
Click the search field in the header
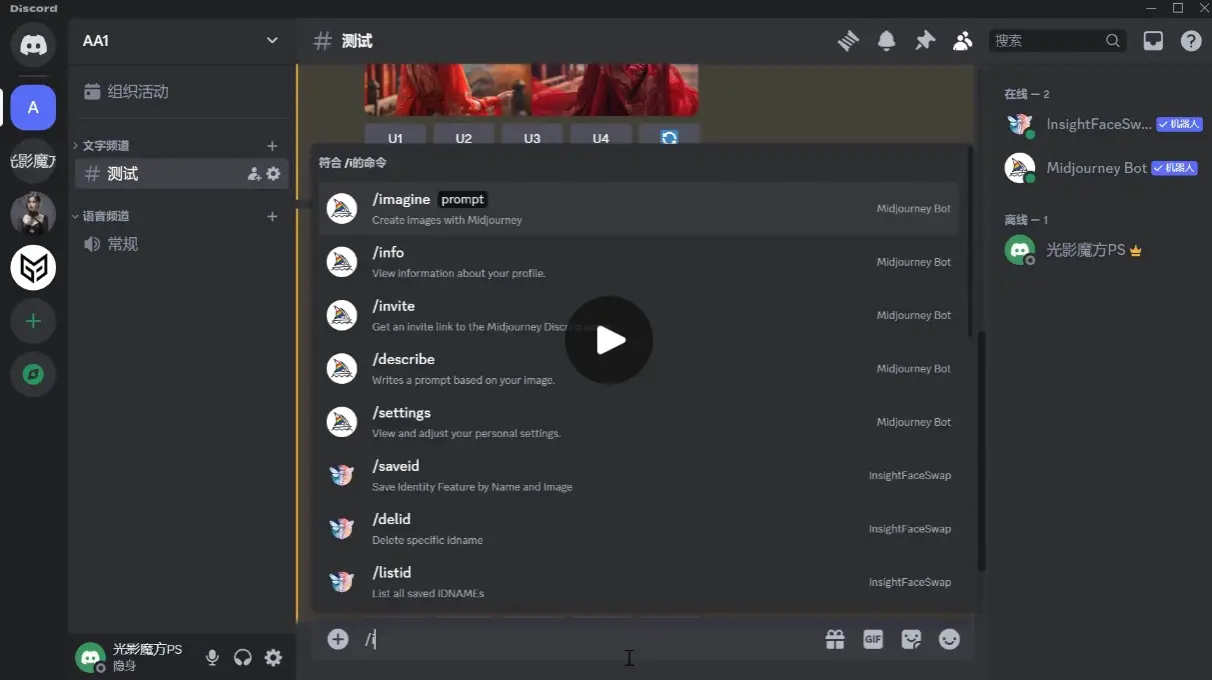(x=1057, y=41)
